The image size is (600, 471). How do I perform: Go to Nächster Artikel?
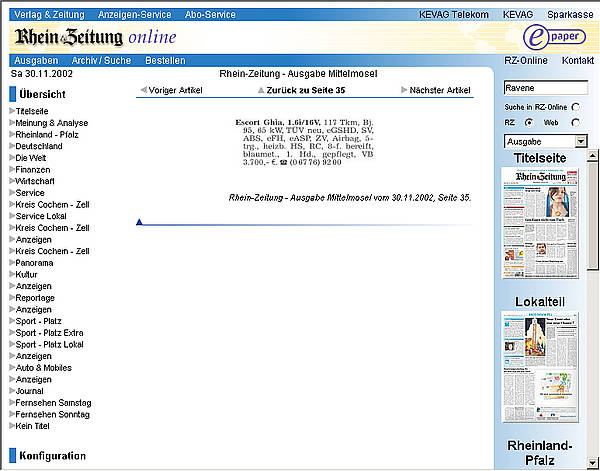click(x=440, y=90)
